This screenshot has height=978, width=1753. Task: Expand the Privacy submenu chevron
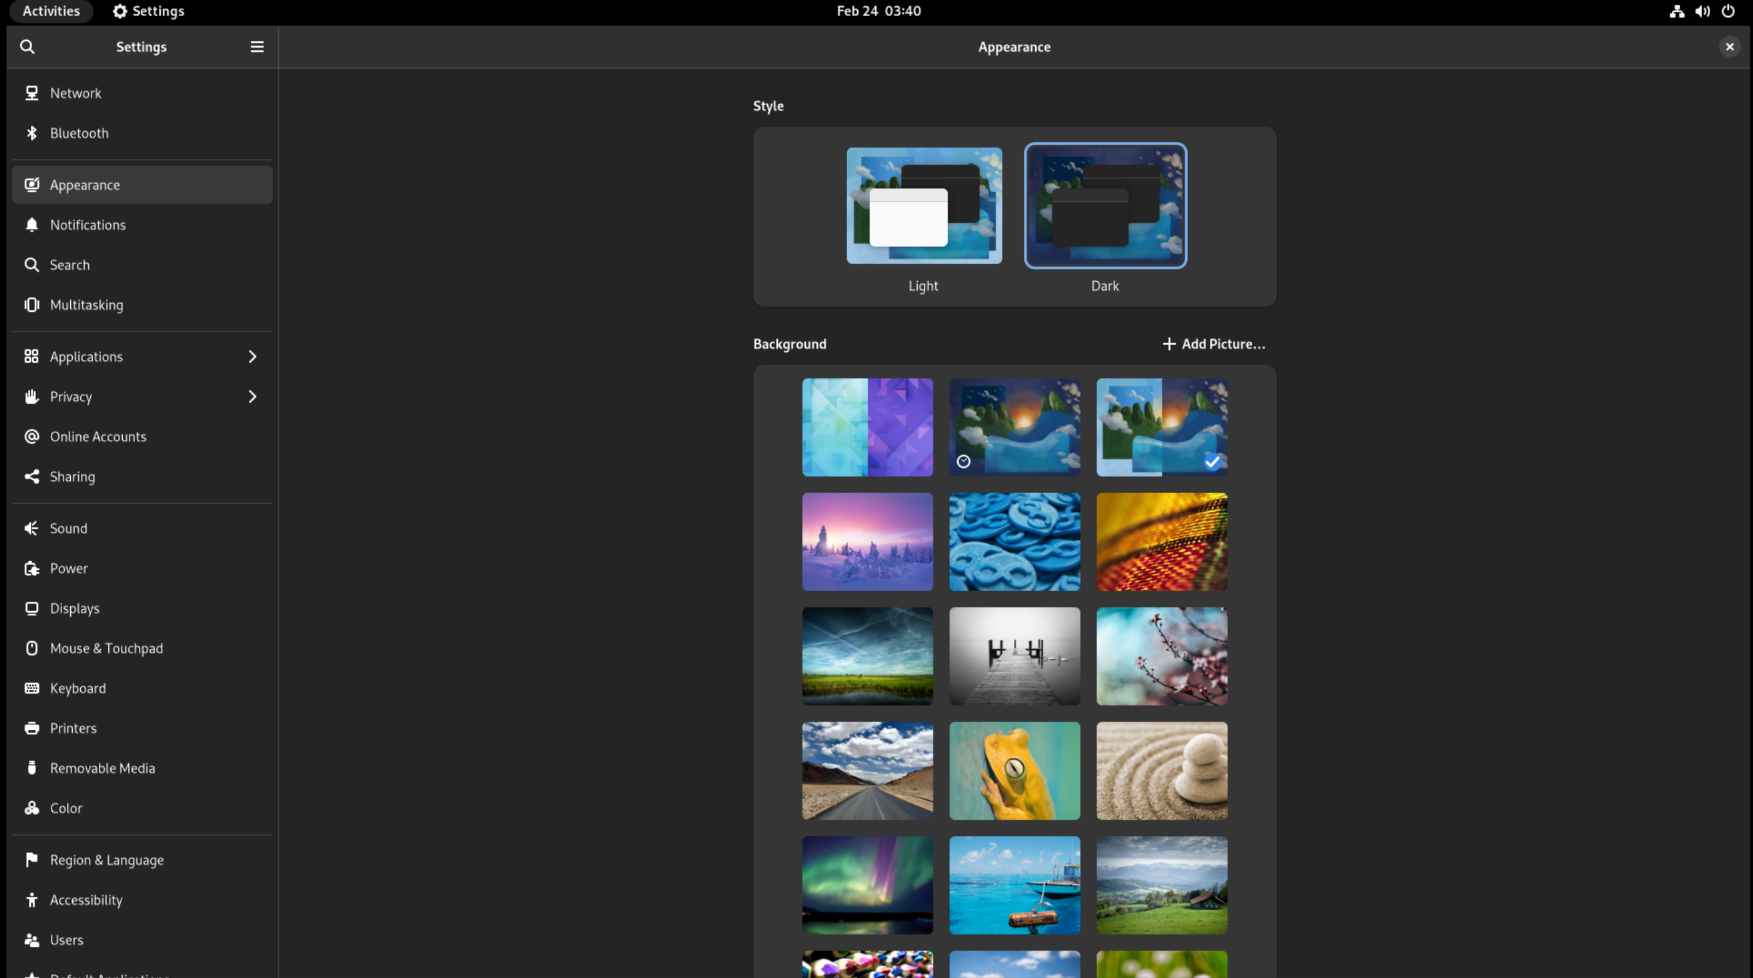point(252,397)
